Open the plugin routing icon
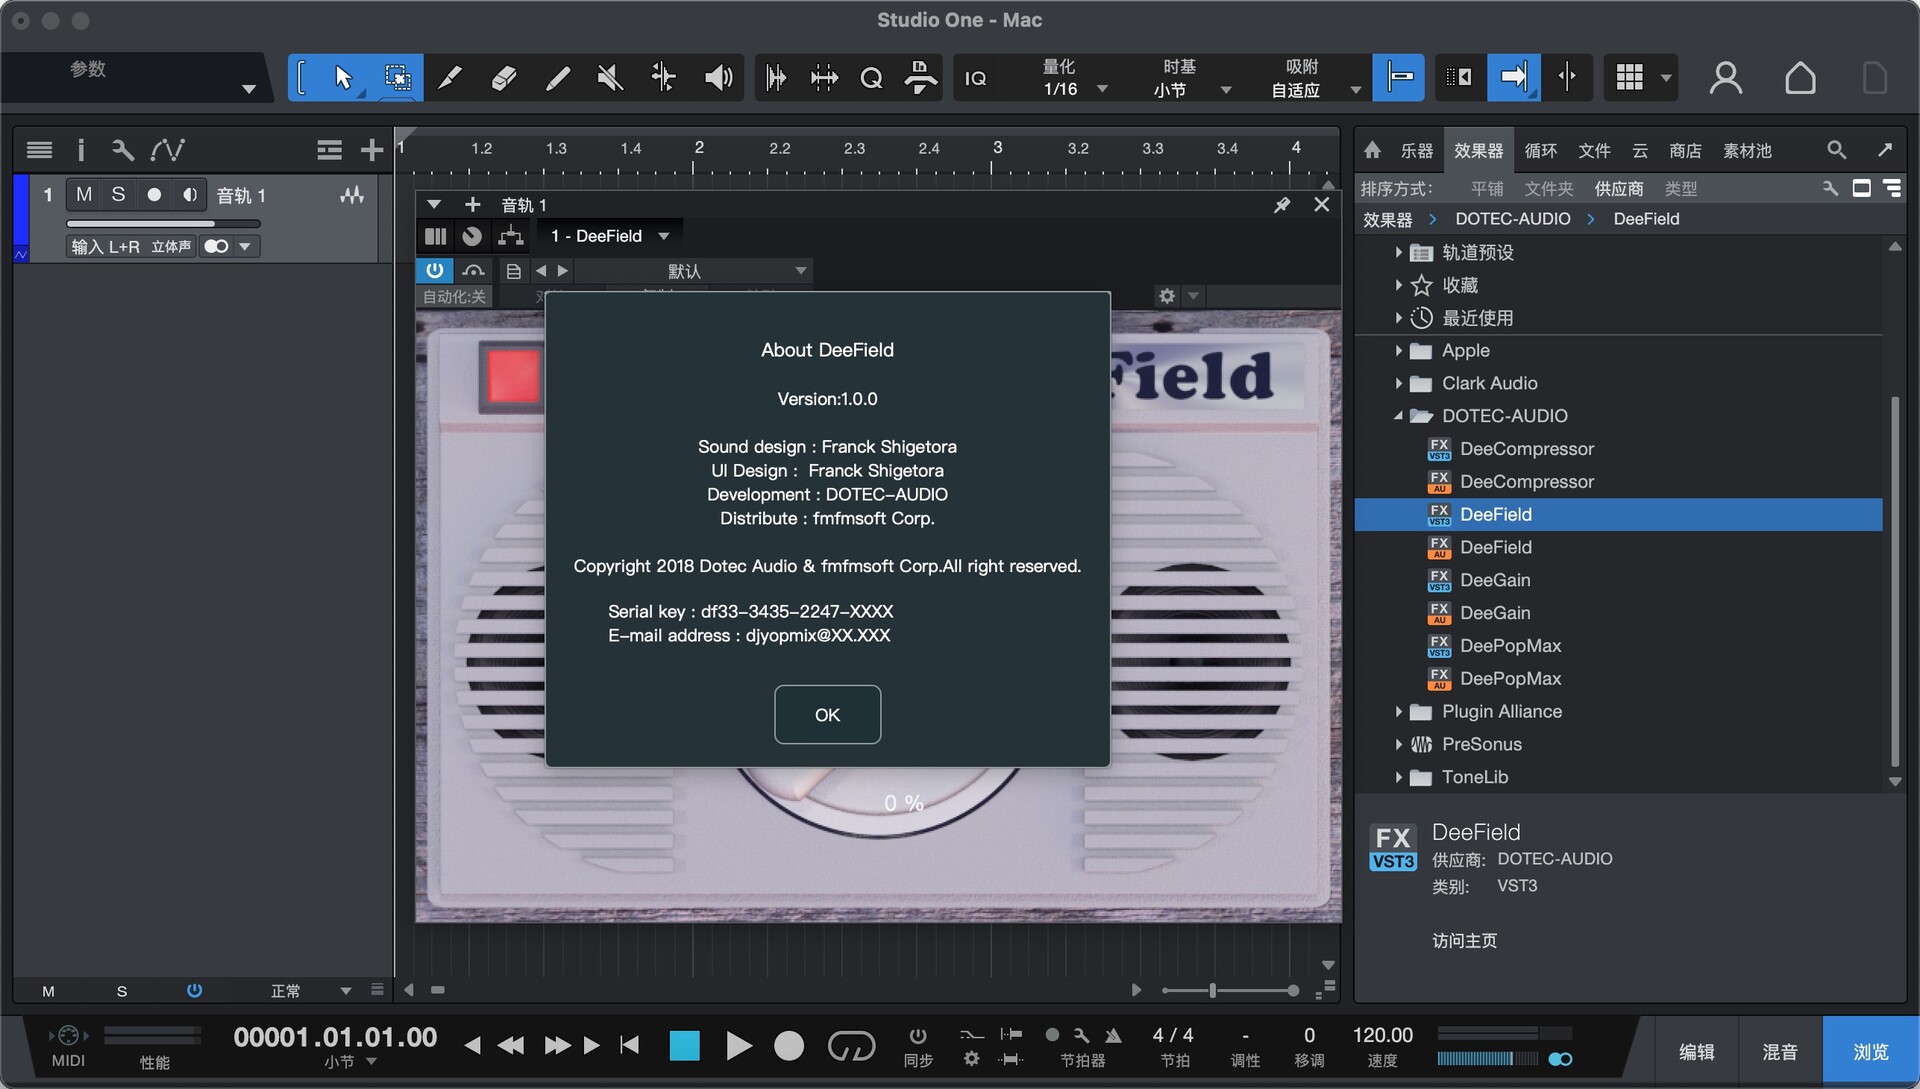This screenshot has width=1920, height=1089. [x=511, y=236]
